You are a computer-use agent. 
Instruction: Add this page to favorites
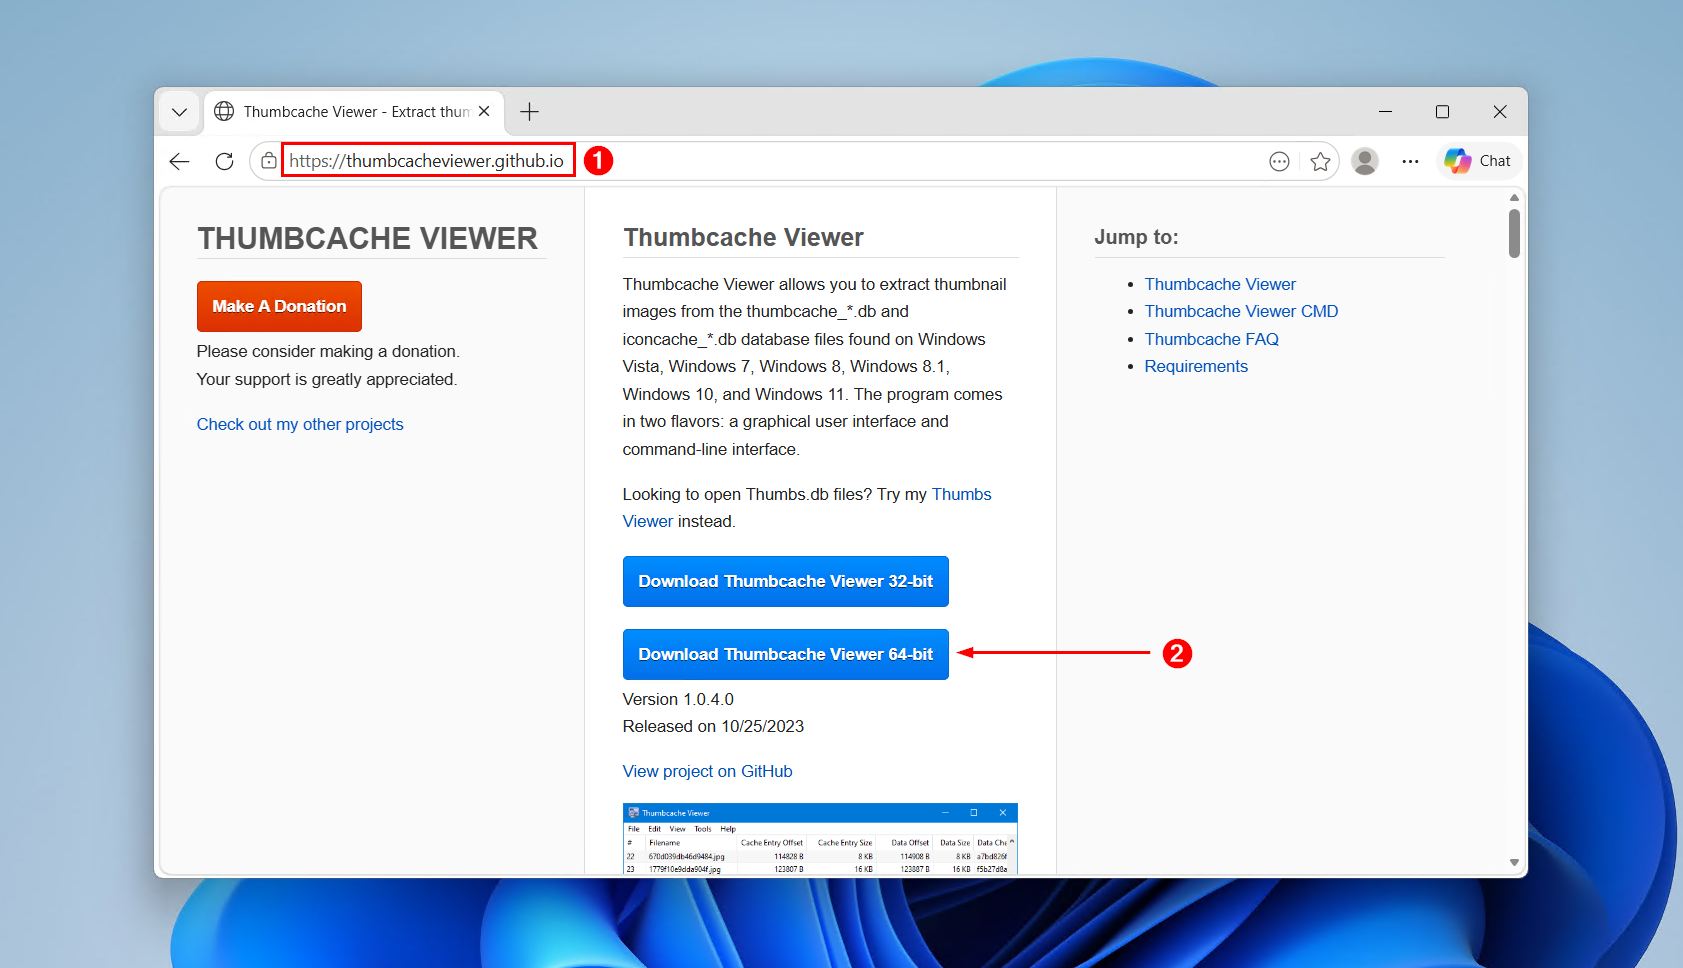point(1320,161)
